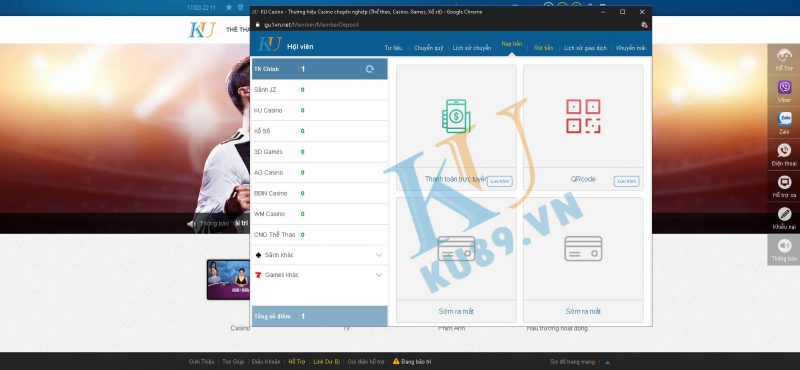Click the KU logo in Hội viên popup
Screen dimensions: 800x370
coord(269,44)
